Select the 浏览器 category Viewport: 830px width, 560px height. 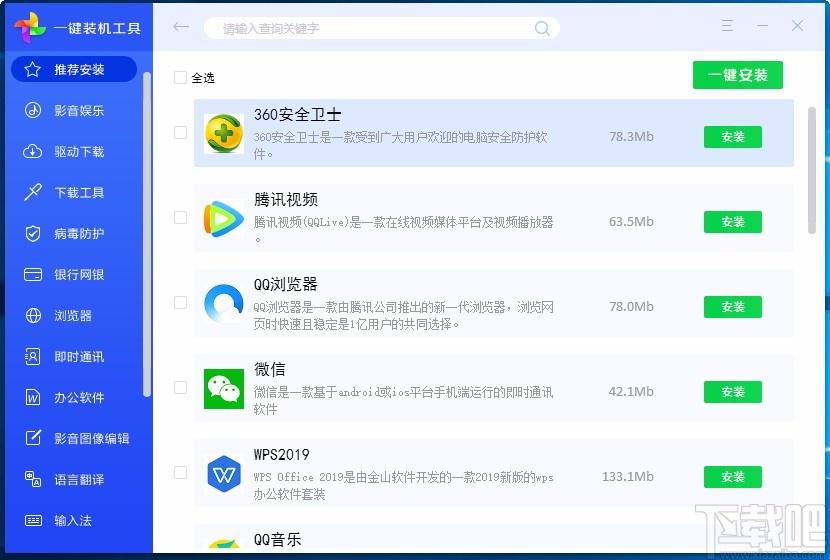point(74,315)
